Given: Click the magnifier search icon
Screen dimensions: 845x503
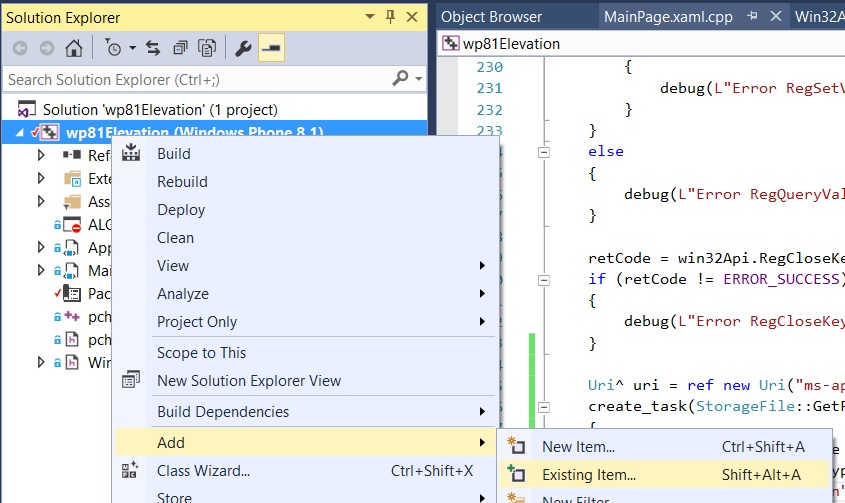Looking at the screenshot, I should click(400, 79).
